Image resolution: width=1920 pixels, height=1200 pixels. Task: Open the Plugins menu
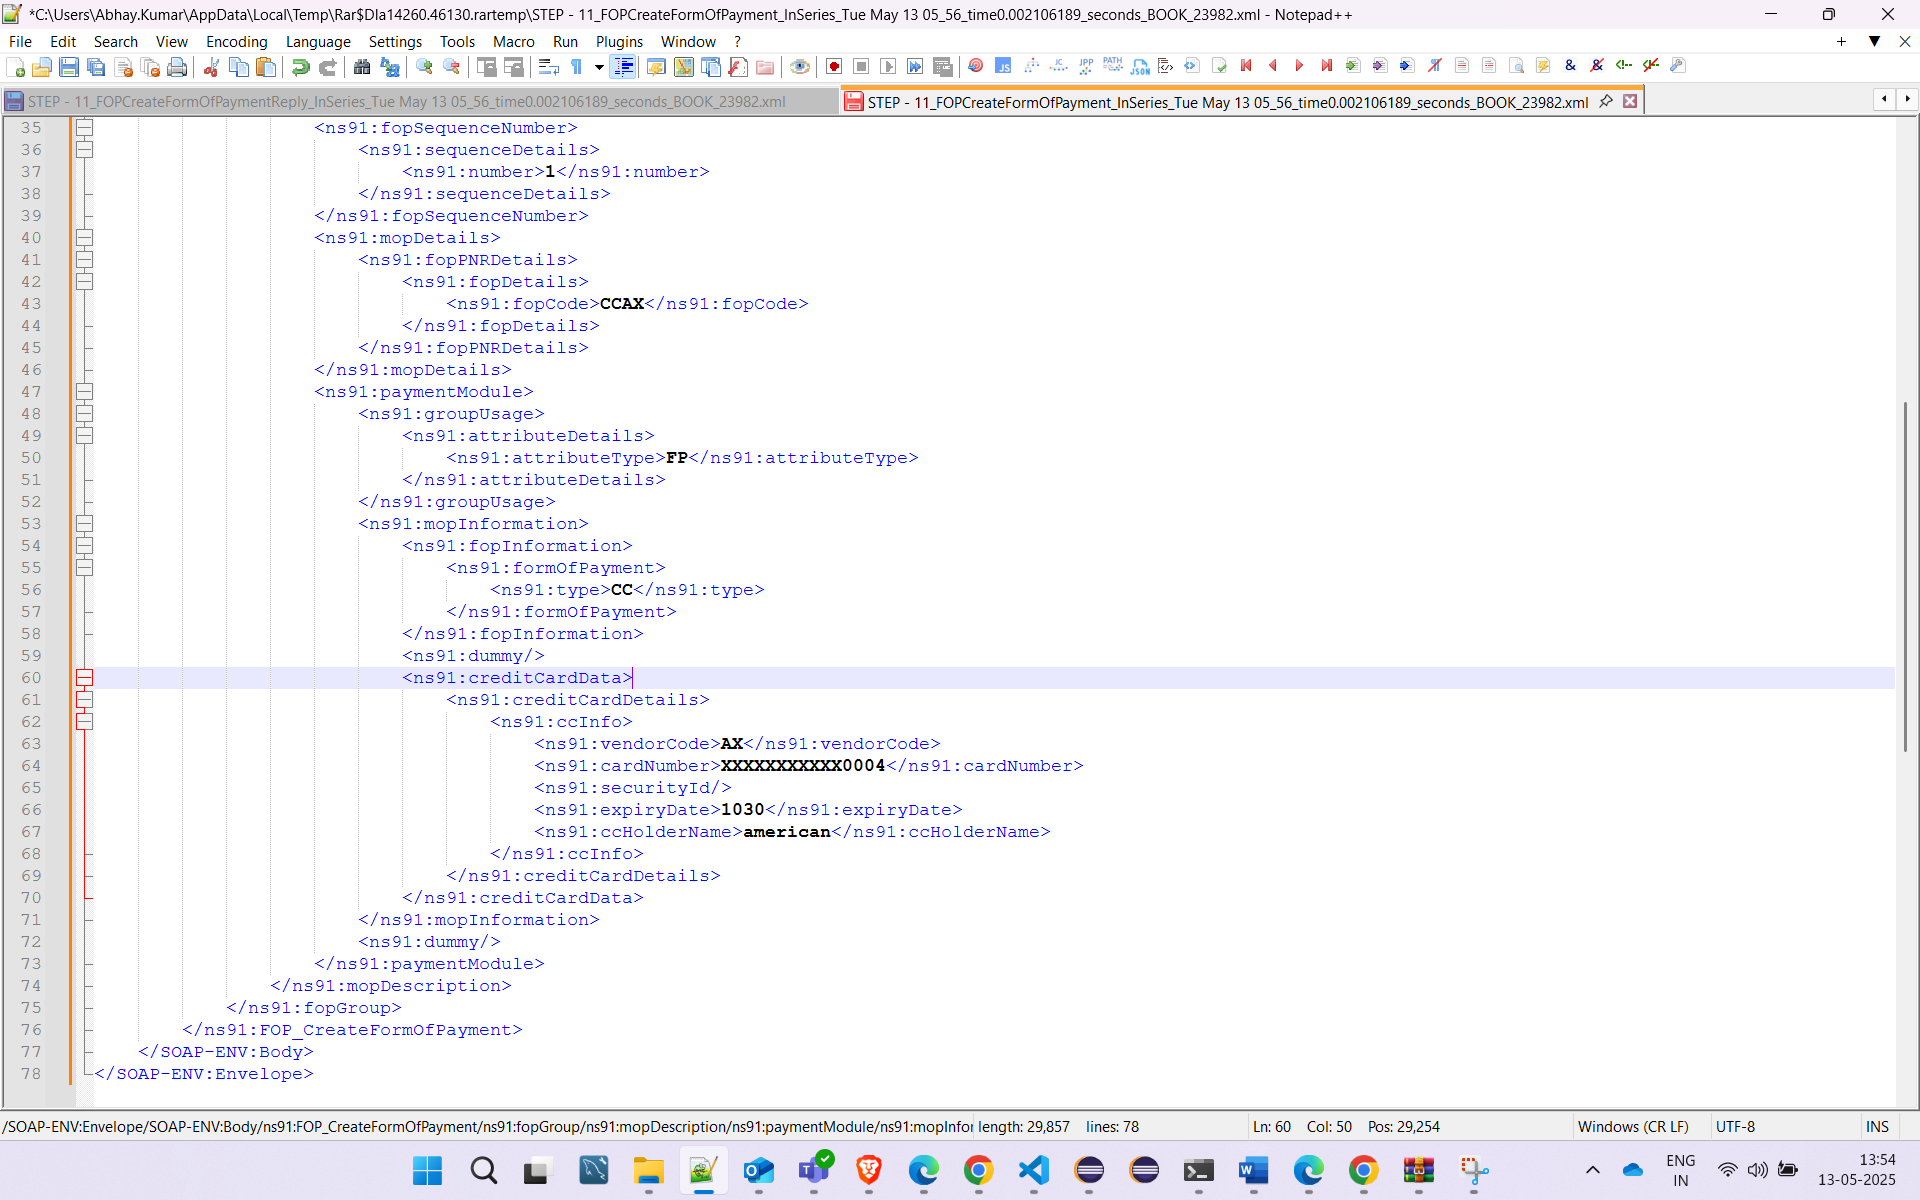[x=619, y=41]
